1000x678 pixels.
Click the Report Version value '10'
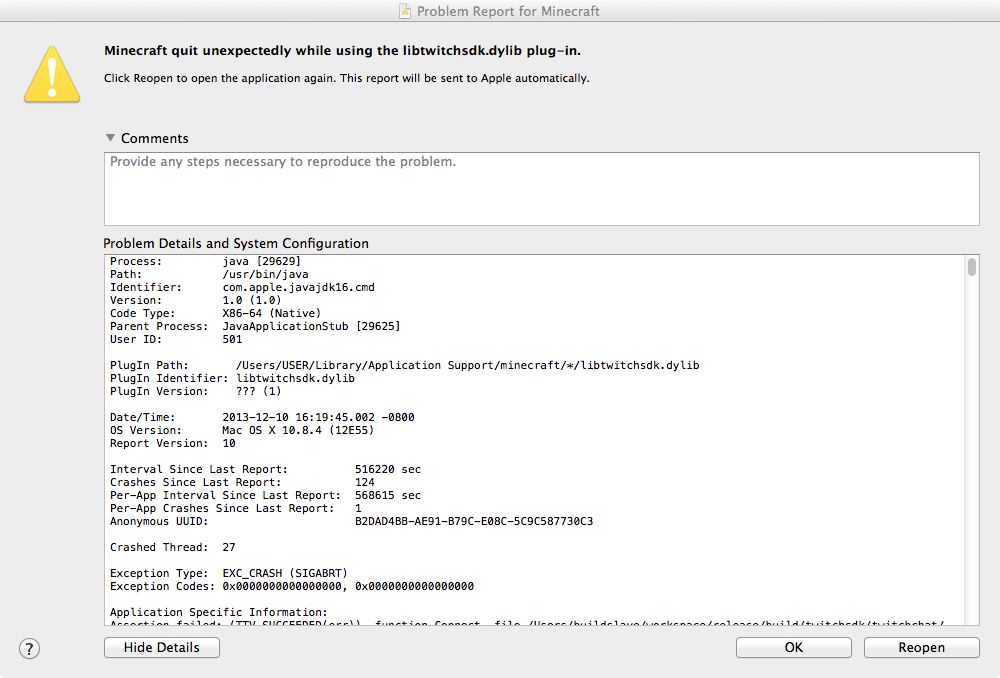coord(229,443)
